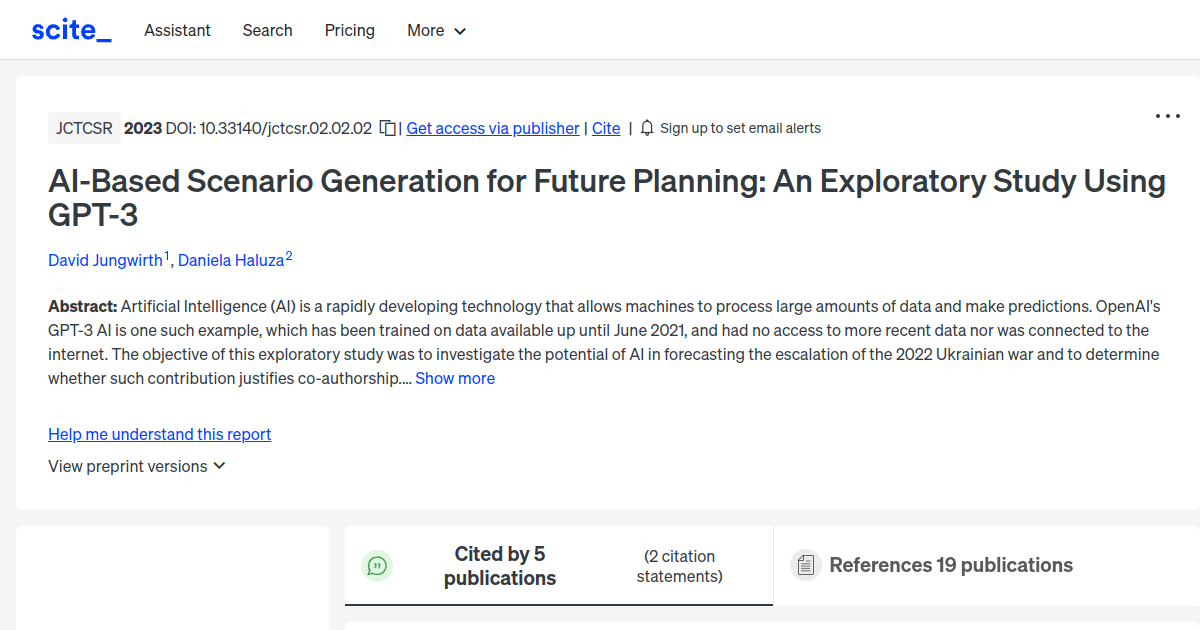Image resolution: width=1200 pixels, height=630 pixels.
Task: Select author David Jungwirth
Action: [x=105, y=260]
